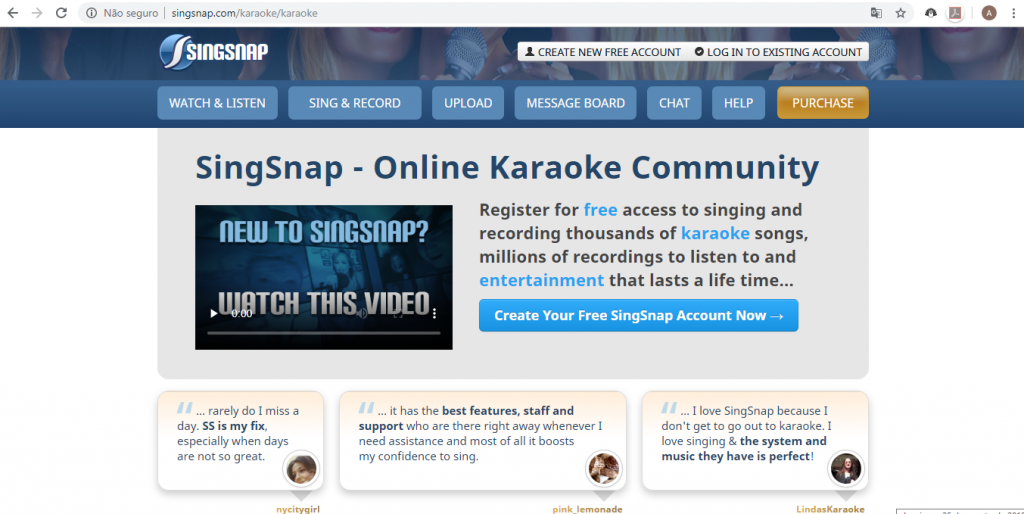
Task: Open the Help menu
Action: [739, 103]
